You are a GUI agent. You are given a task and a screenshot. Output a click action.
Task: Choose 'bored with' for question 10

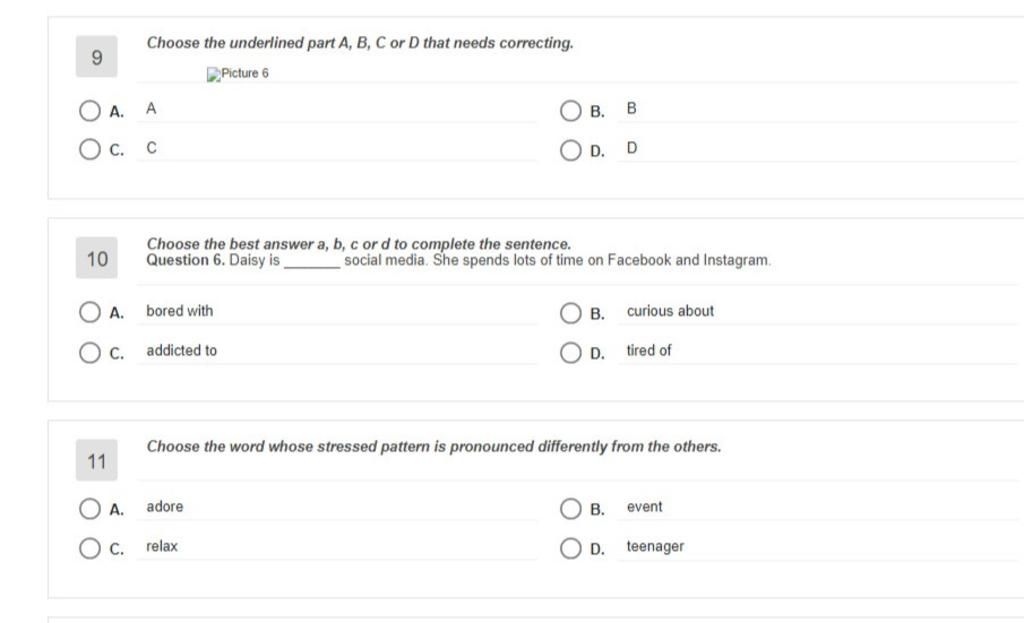pyautogui.click(x=89, y=312)
